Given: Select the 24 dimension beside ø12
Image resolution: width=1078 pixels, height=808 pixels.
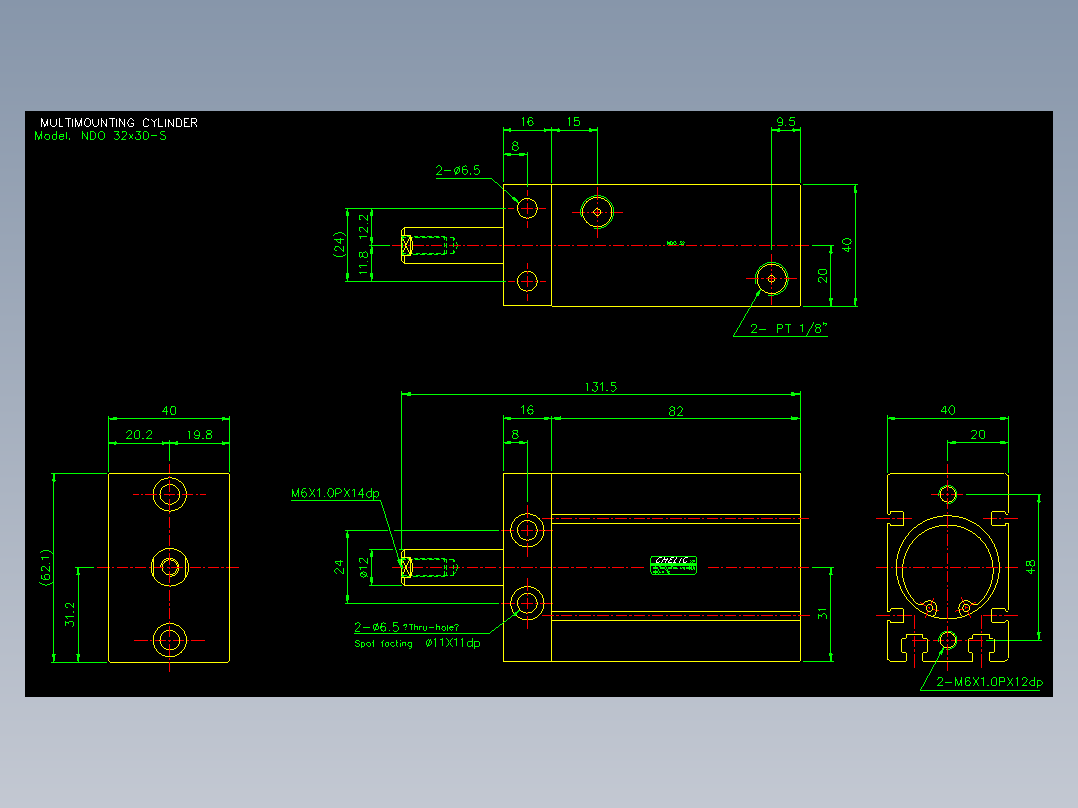Looking at the screenshot, I should click(339, 567).
